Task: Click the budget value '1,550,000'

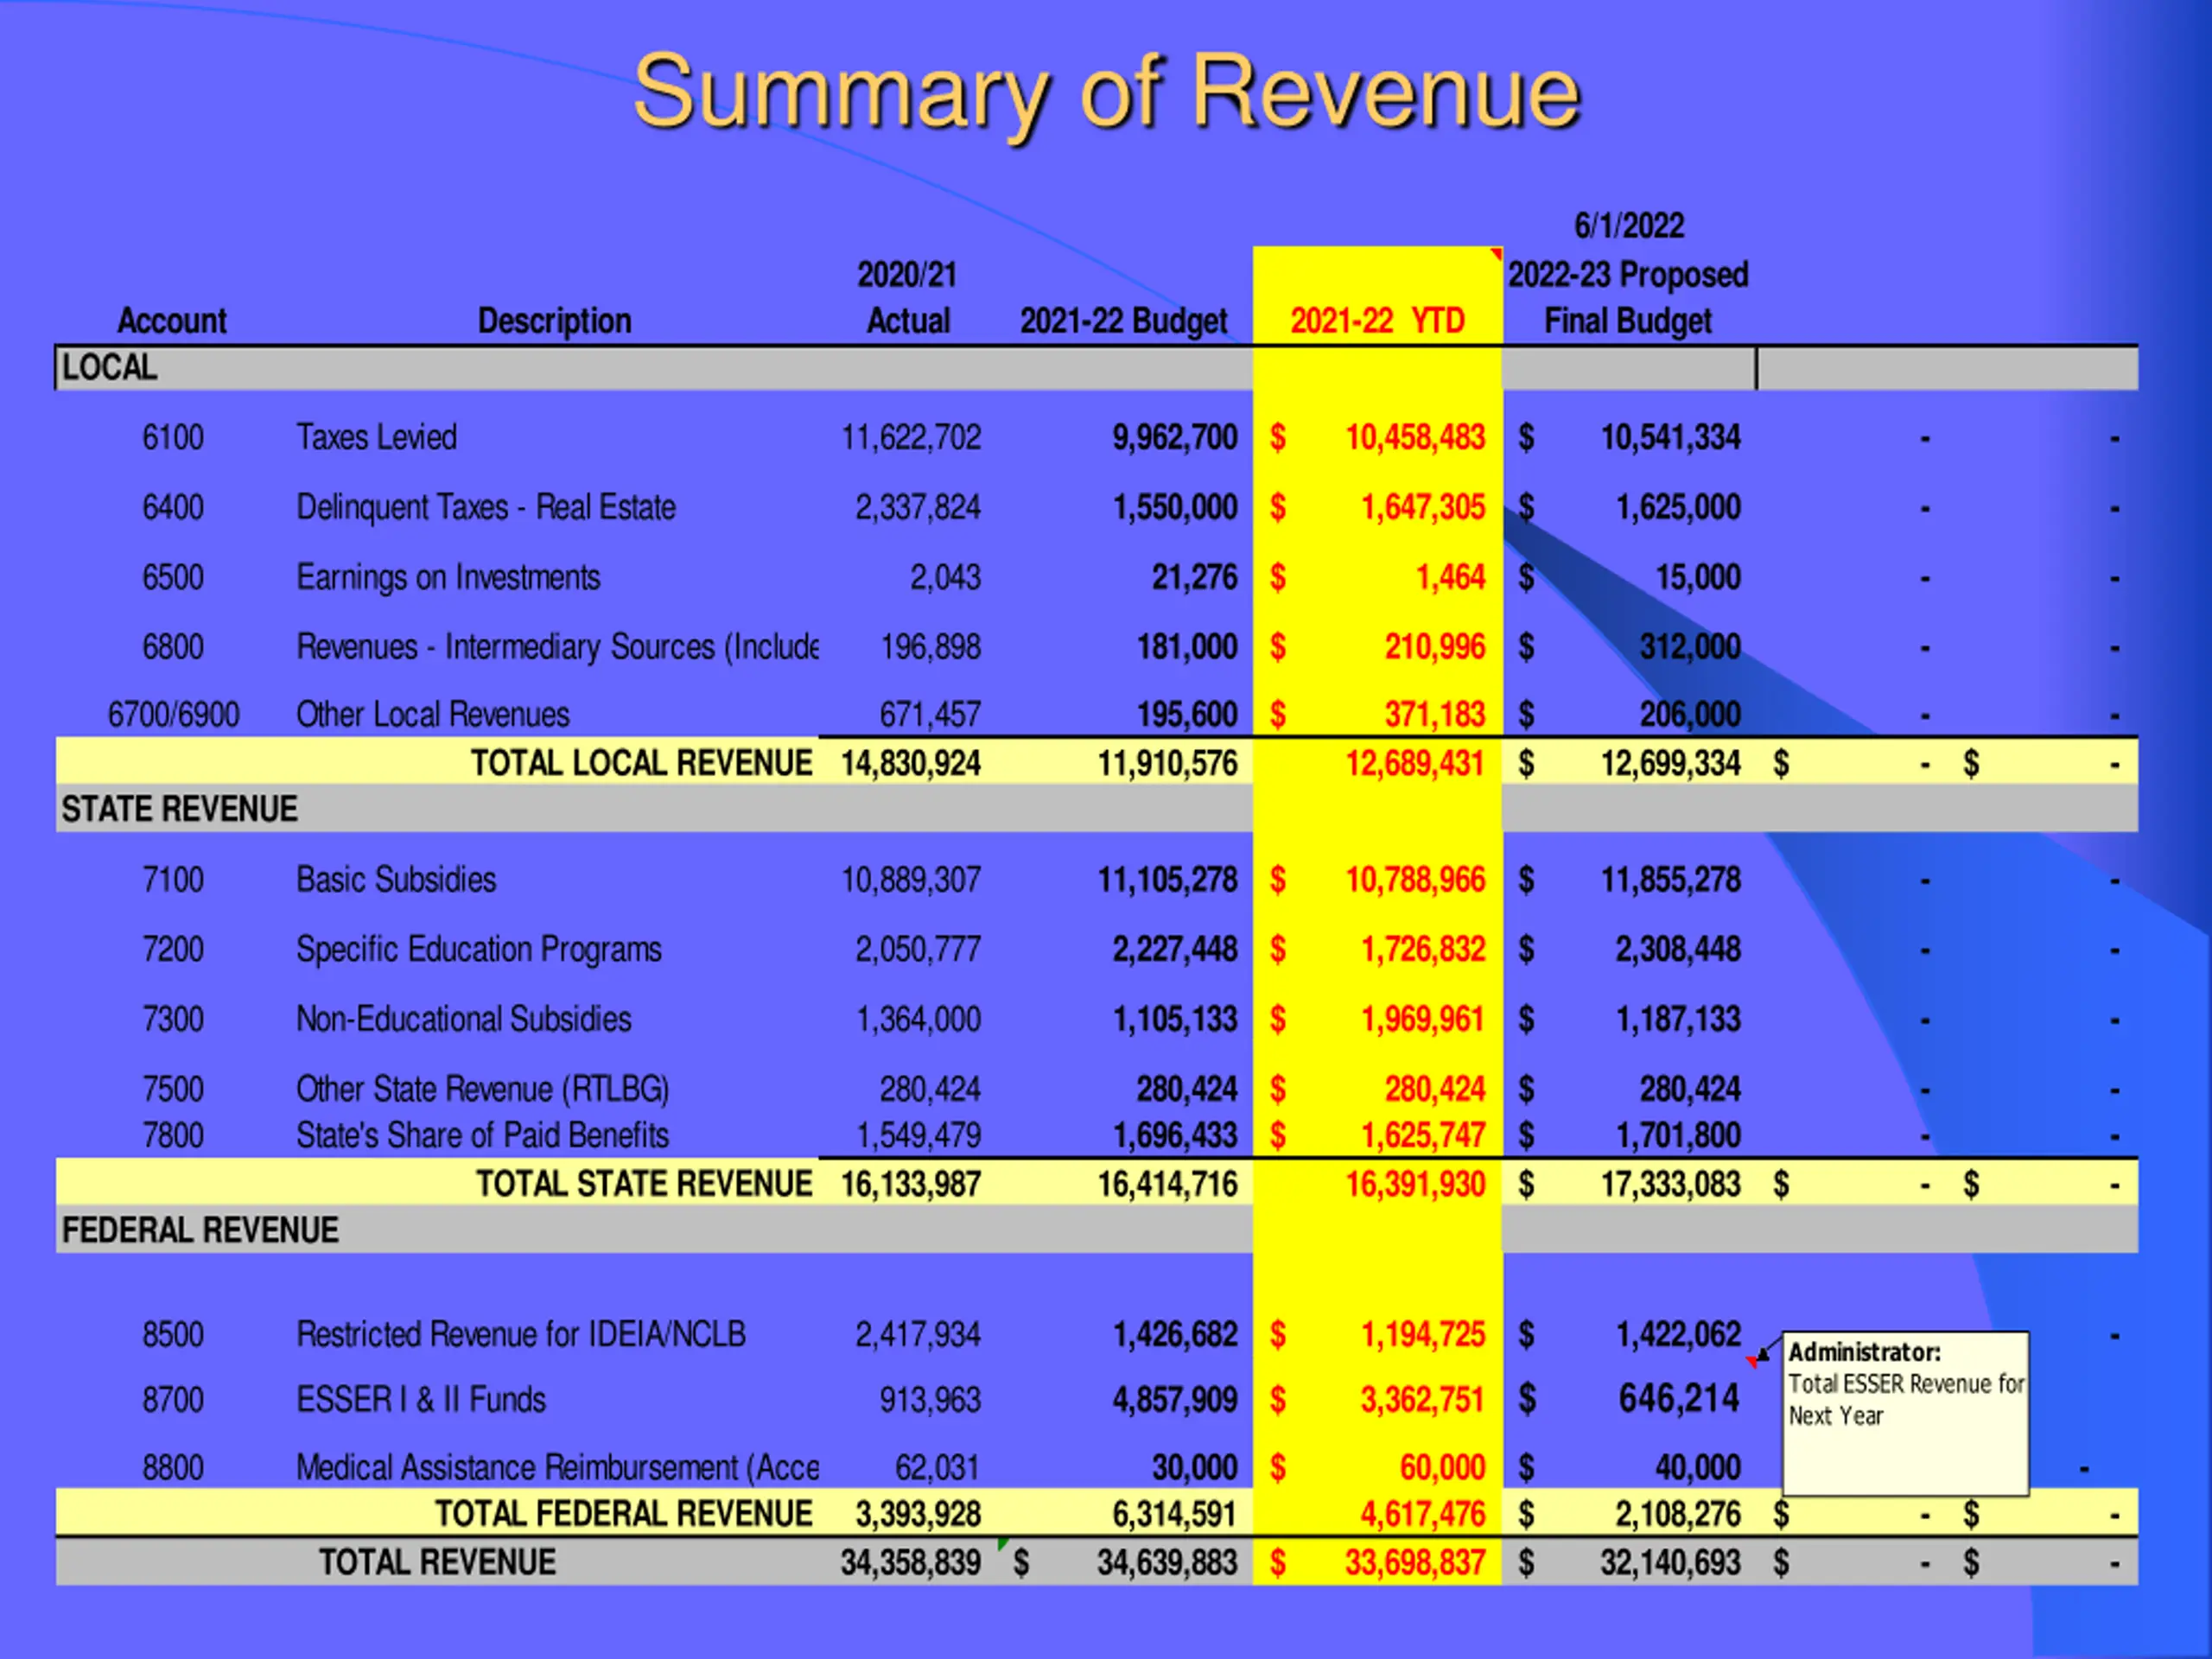Action: click(x=1176, y=508)
